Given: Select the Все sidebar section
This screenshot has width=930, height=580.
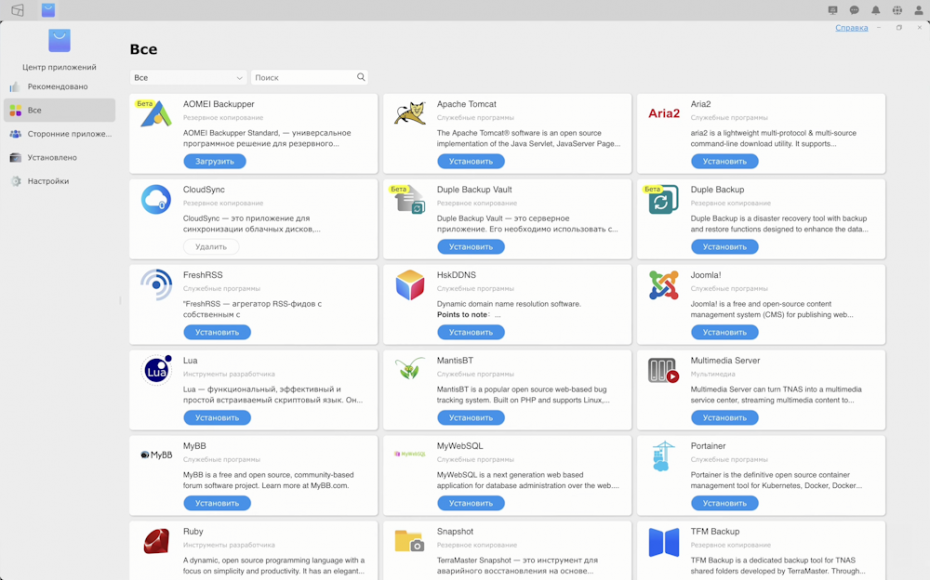Looking at the screenshot, I should (59, 110).
